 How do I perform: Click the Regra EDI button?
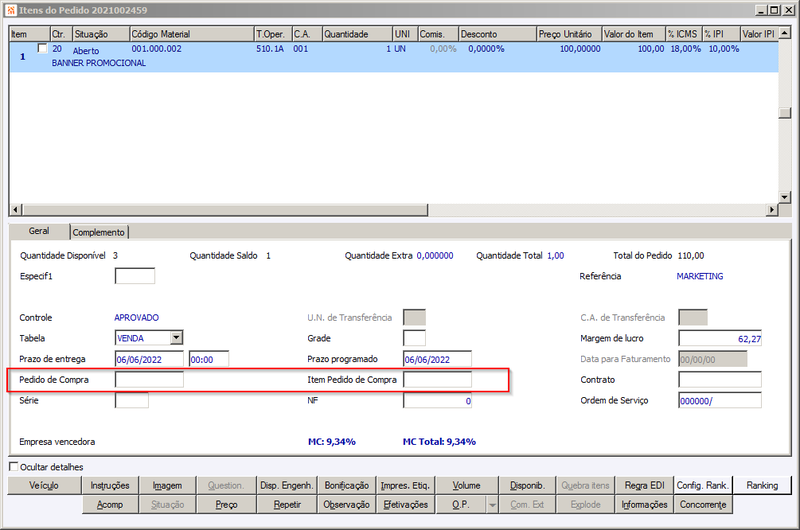[643, 485]
